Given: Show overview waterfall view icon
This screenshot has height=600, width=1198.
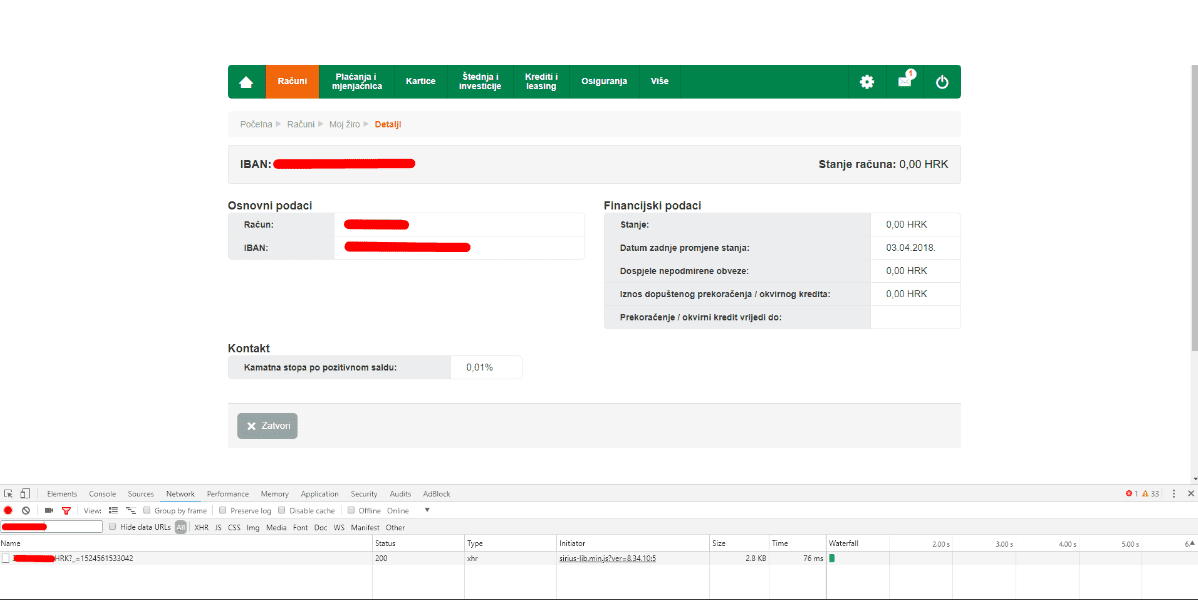Looking at the screenshot, I should coord(131,511).
